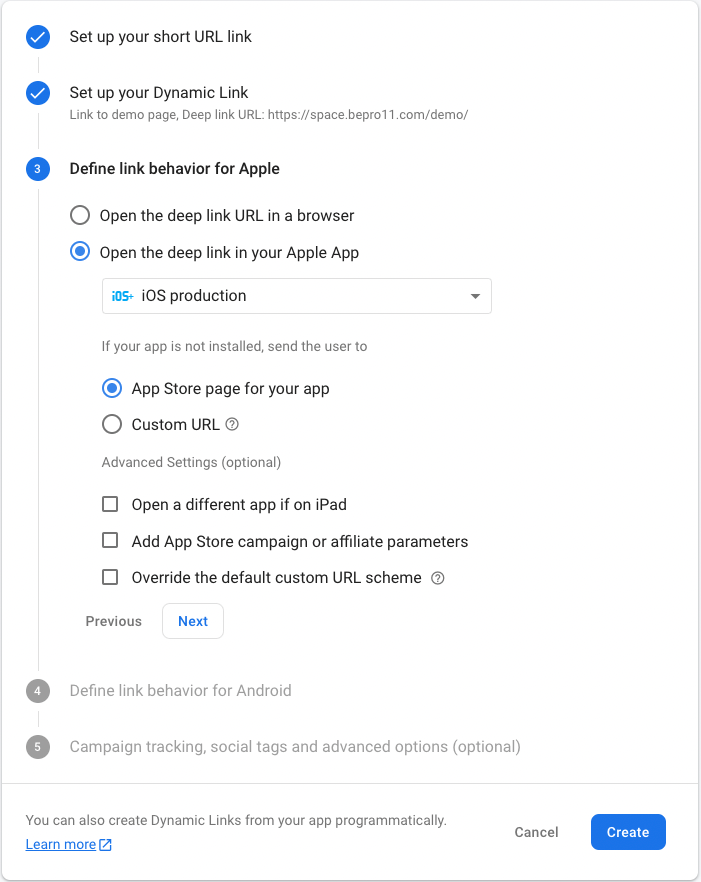Click the step 3 number badge
701x882 pixels.
tap(38, 169)
